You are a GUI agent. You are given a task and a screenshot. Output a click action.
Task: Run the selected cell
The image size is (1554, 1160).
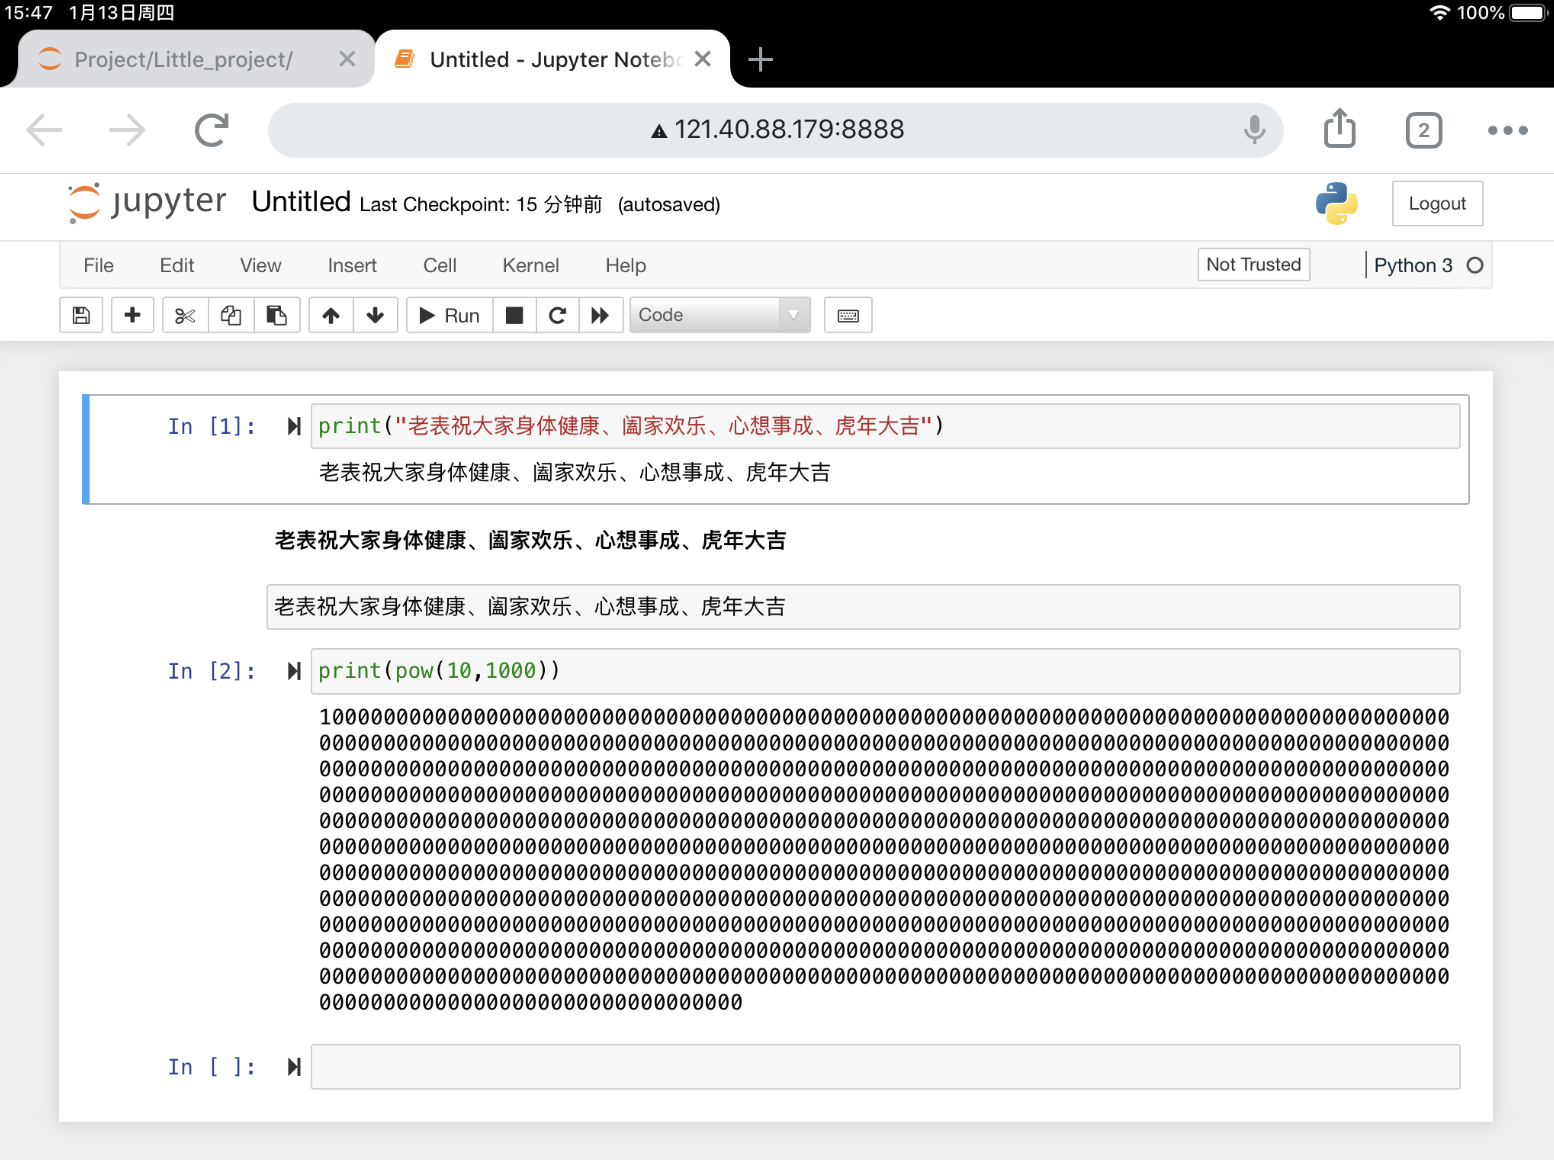449,315
